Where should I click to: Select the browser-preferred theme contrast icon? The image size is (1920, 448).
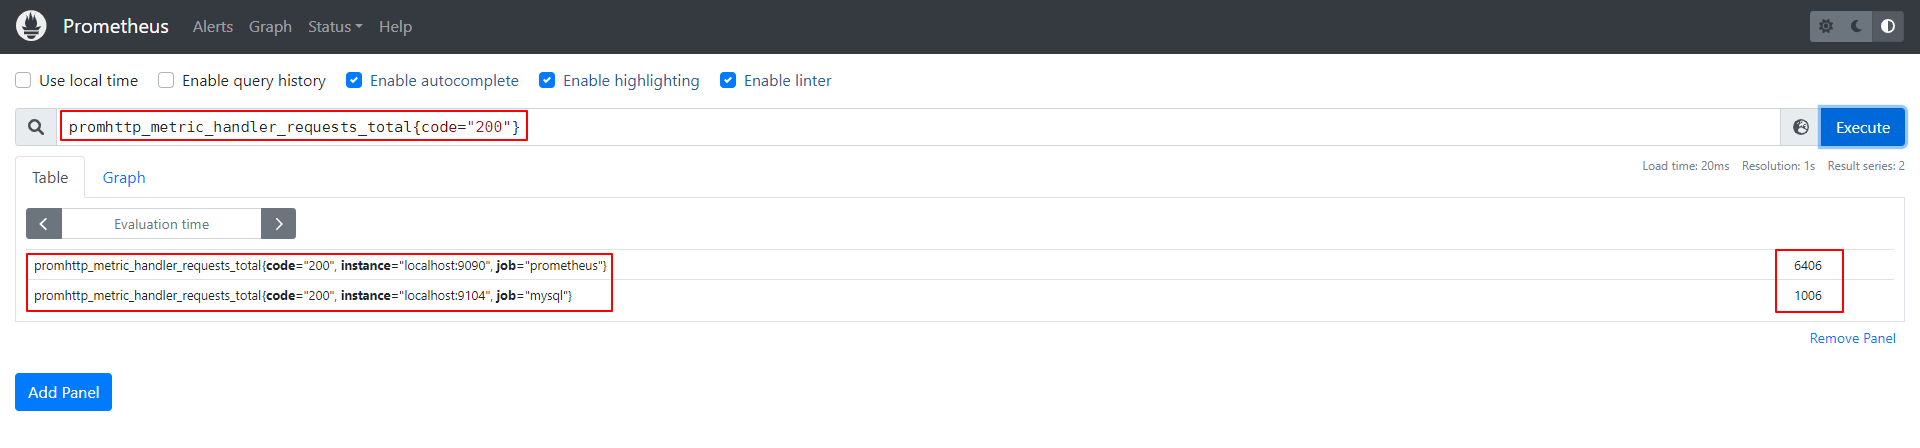click(1888, 26)
